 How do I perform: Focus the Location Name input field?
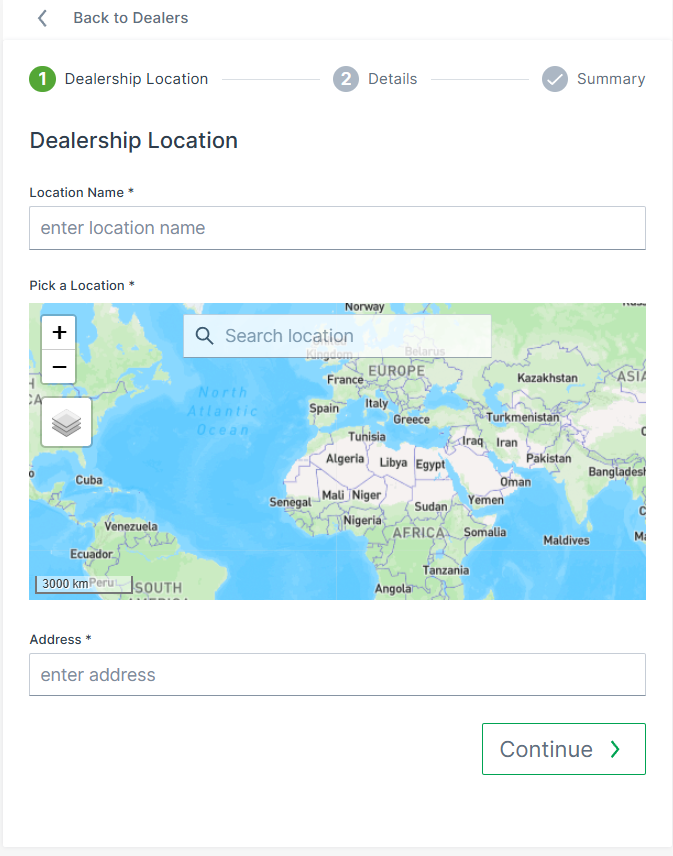(x=337, y=228)
